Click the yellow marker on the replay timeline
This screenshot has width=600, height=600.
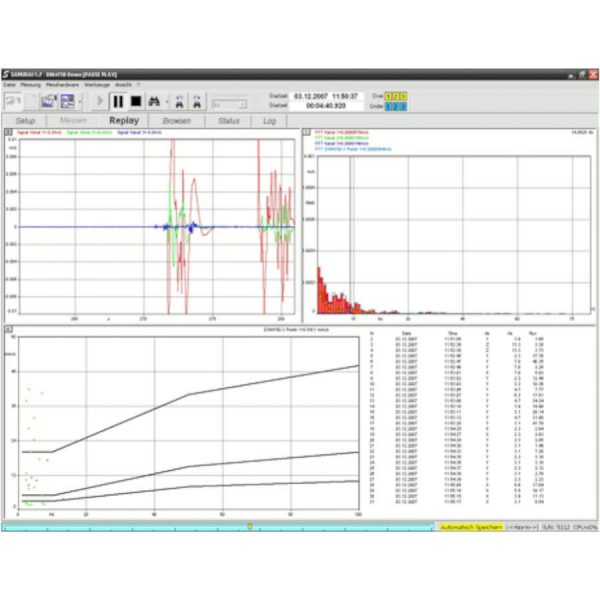point(250,527)
